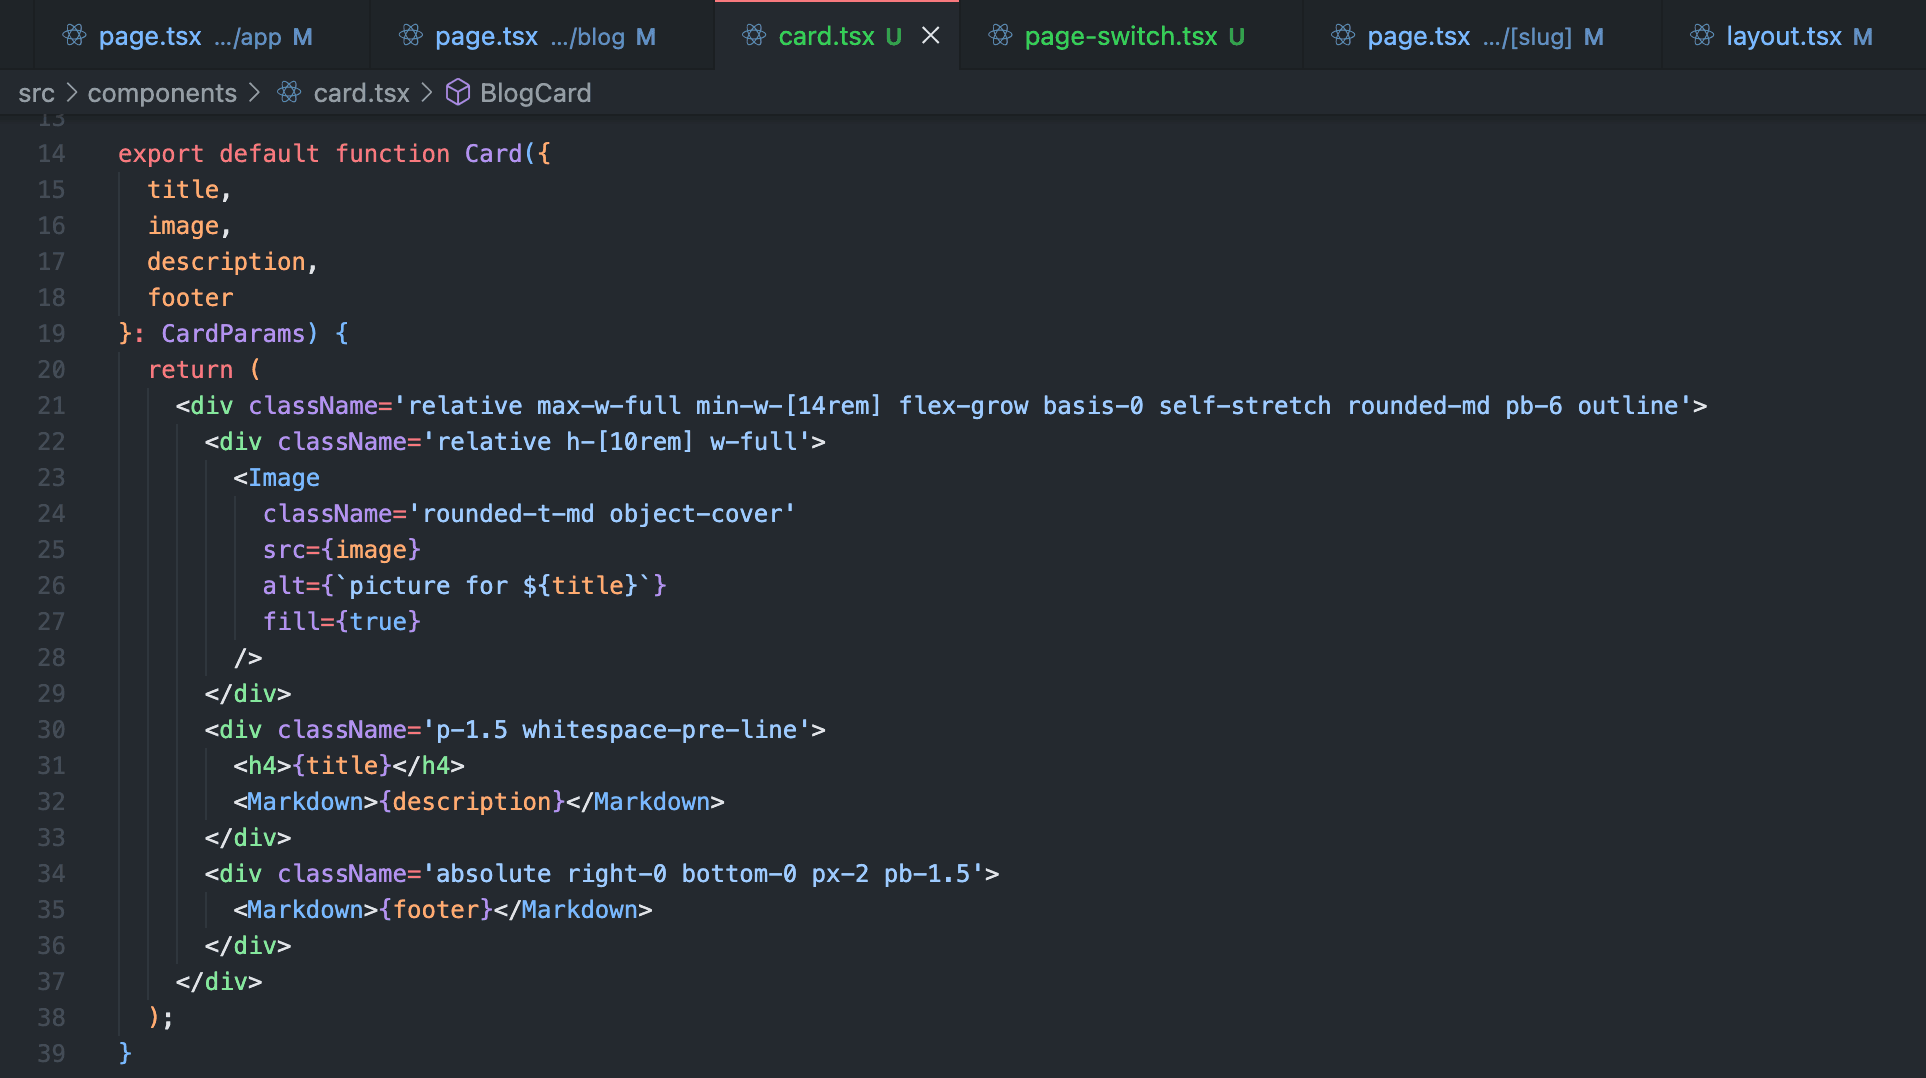Click the 'title,' parameter on line 15
Viewport: 1926px width, 1078px height.
[189, 190]
